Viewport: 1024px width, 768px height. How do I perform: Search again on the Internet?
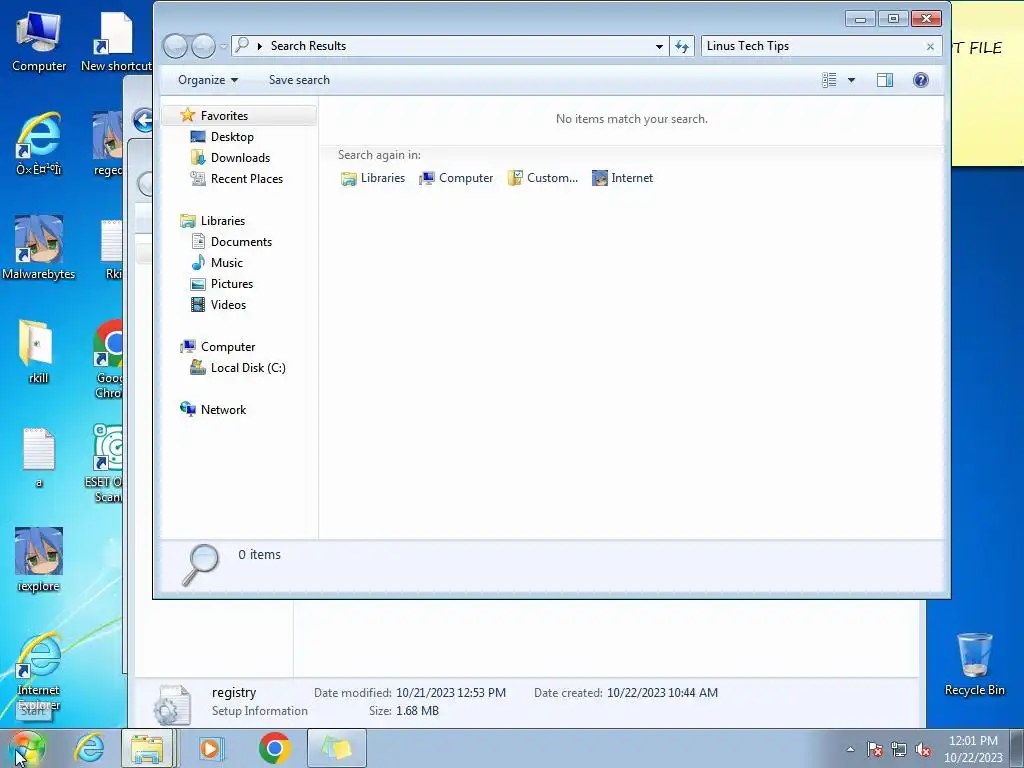coord(622,178)
